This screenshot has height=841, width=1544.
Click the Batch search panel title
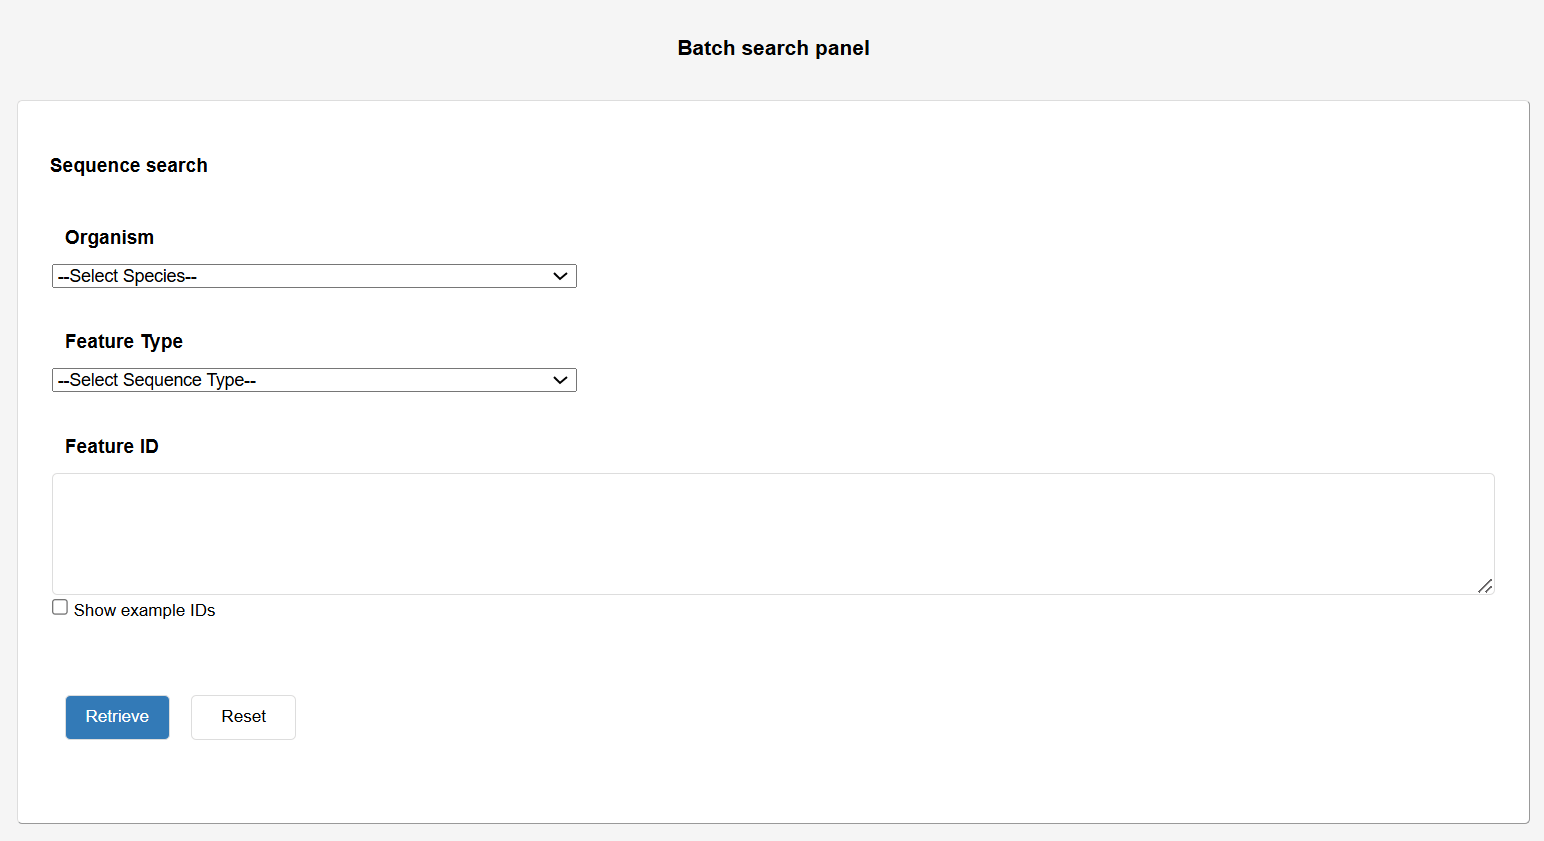pyautogui.click(x=773, y=48)
